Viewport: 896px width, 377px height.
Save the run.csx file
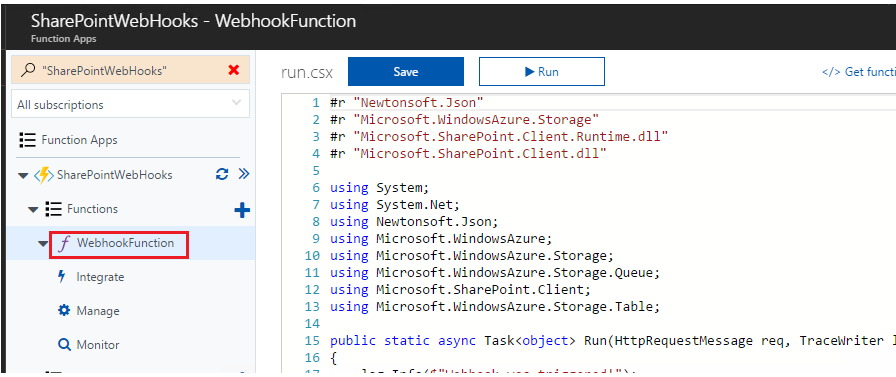coord(406,71)
